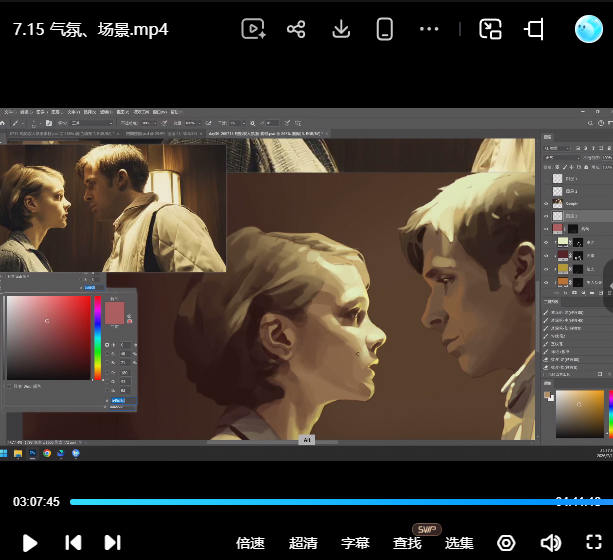The width and height of the screenshot is (613, 560).
Task: Jump to the previous video
Action: [73, 543]
